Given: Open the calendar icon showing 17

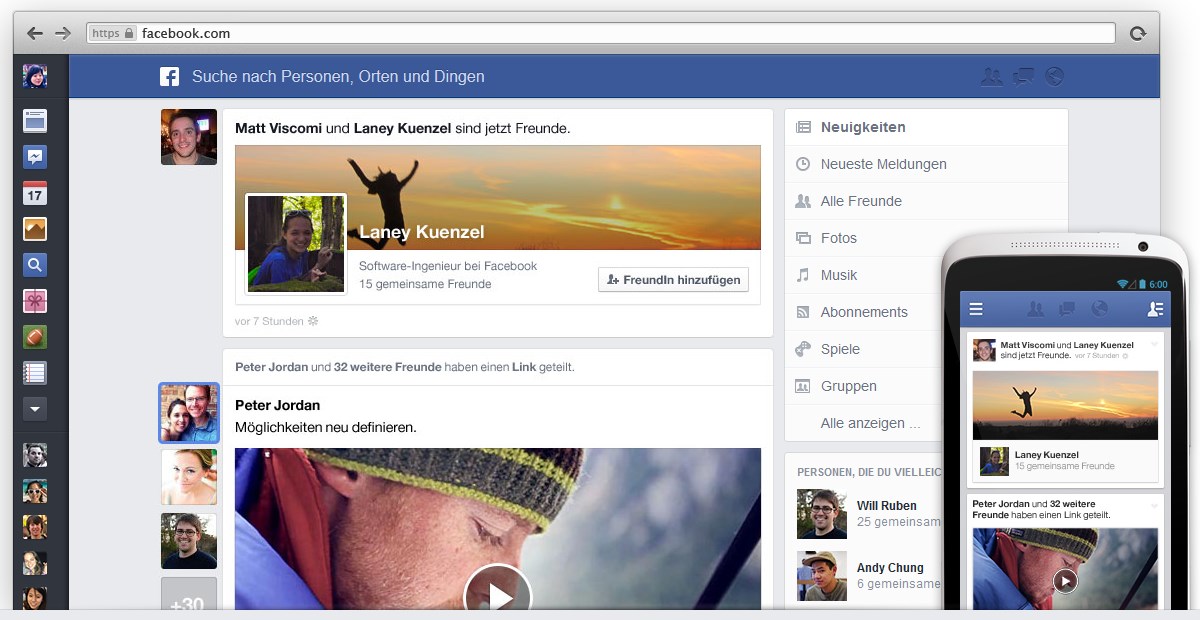Looking at the screenshot, I should coord(35,193).
